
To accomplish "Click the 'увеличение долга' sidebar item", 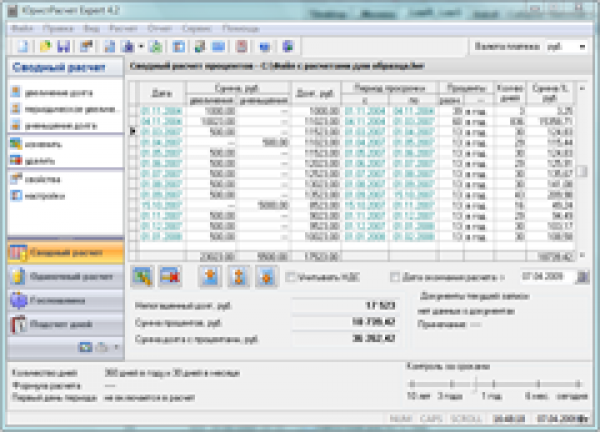I will 60,92.
